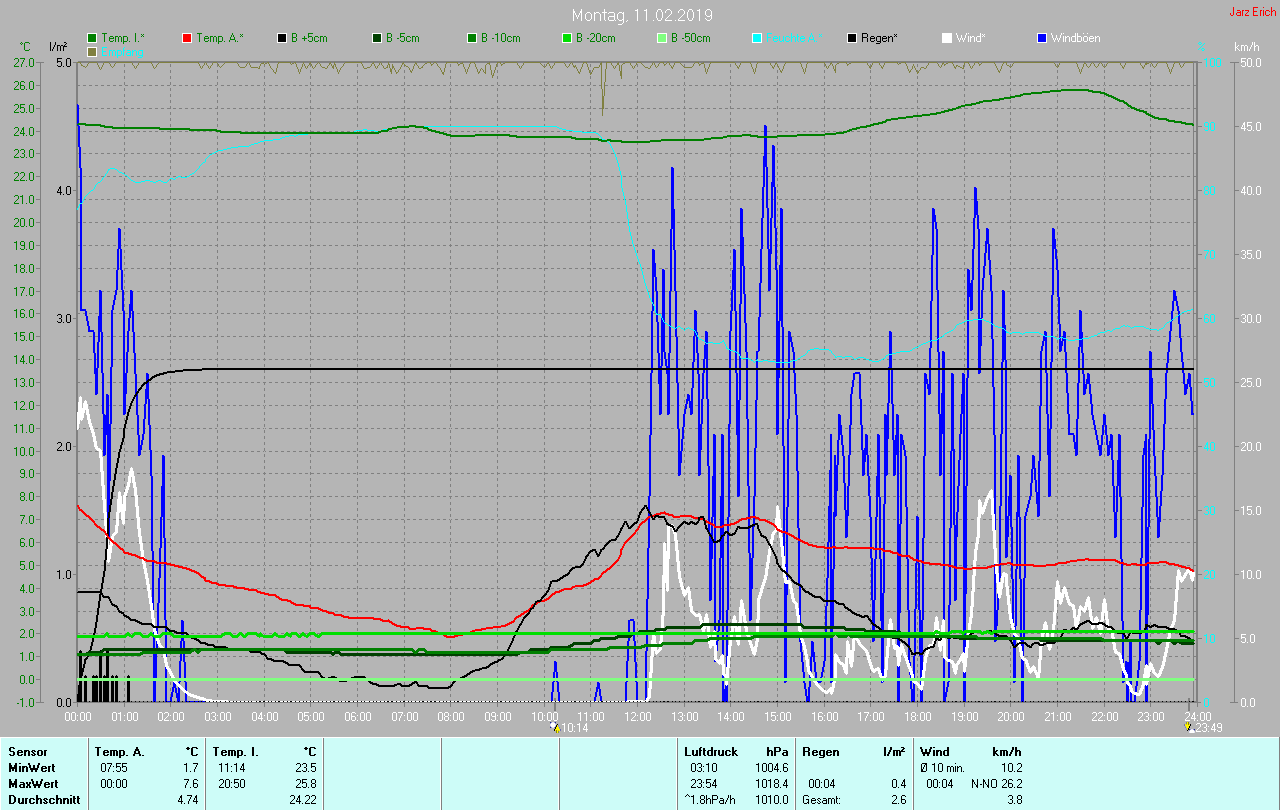Click the "Temp. I." column header in the table

pyautogui.click(x=235, y=752)
